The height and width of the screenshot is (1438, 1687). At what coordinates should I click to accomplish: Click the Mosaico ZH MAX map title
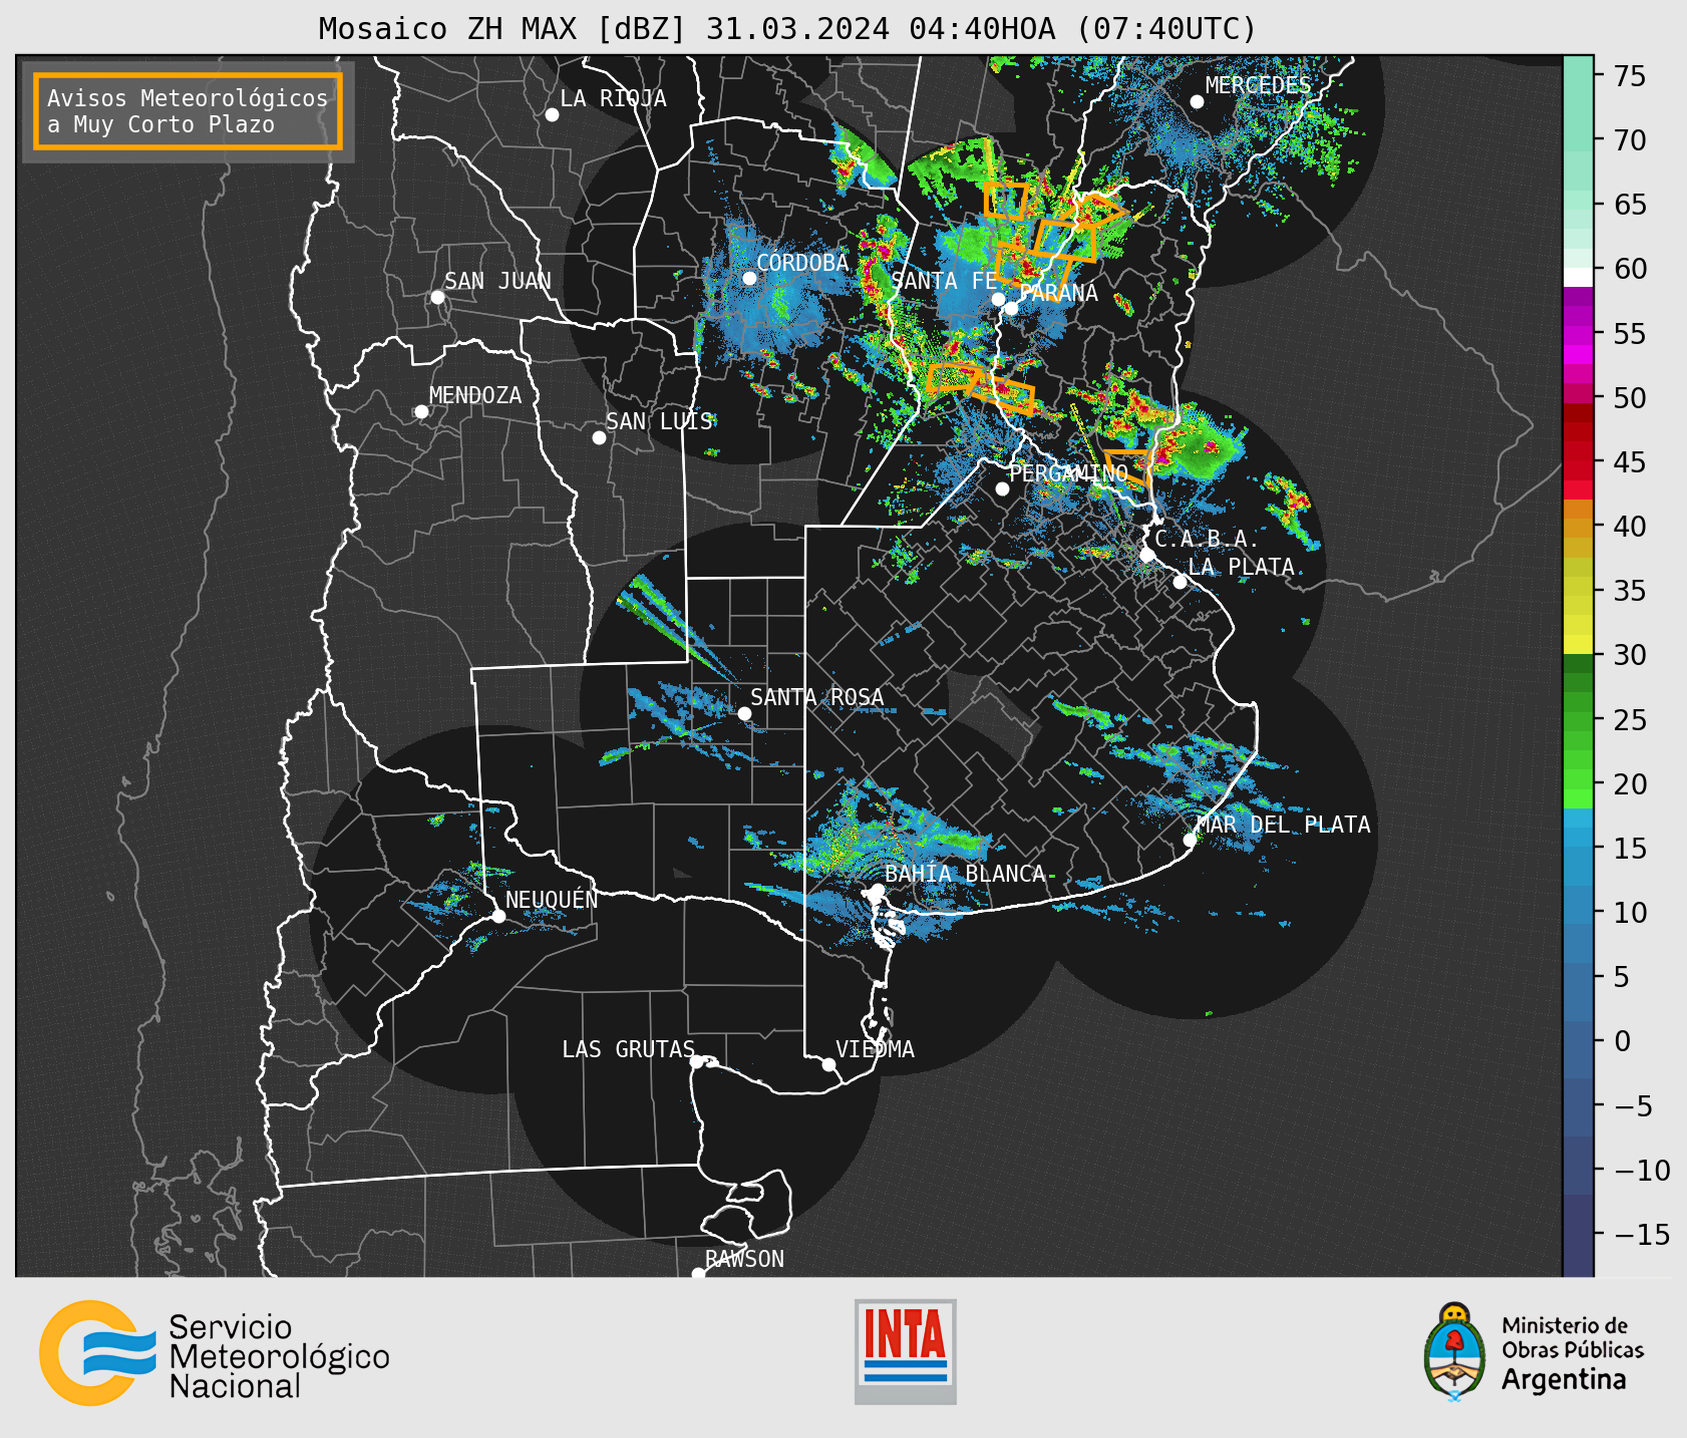pyautogui.click(x=787, y=28)
